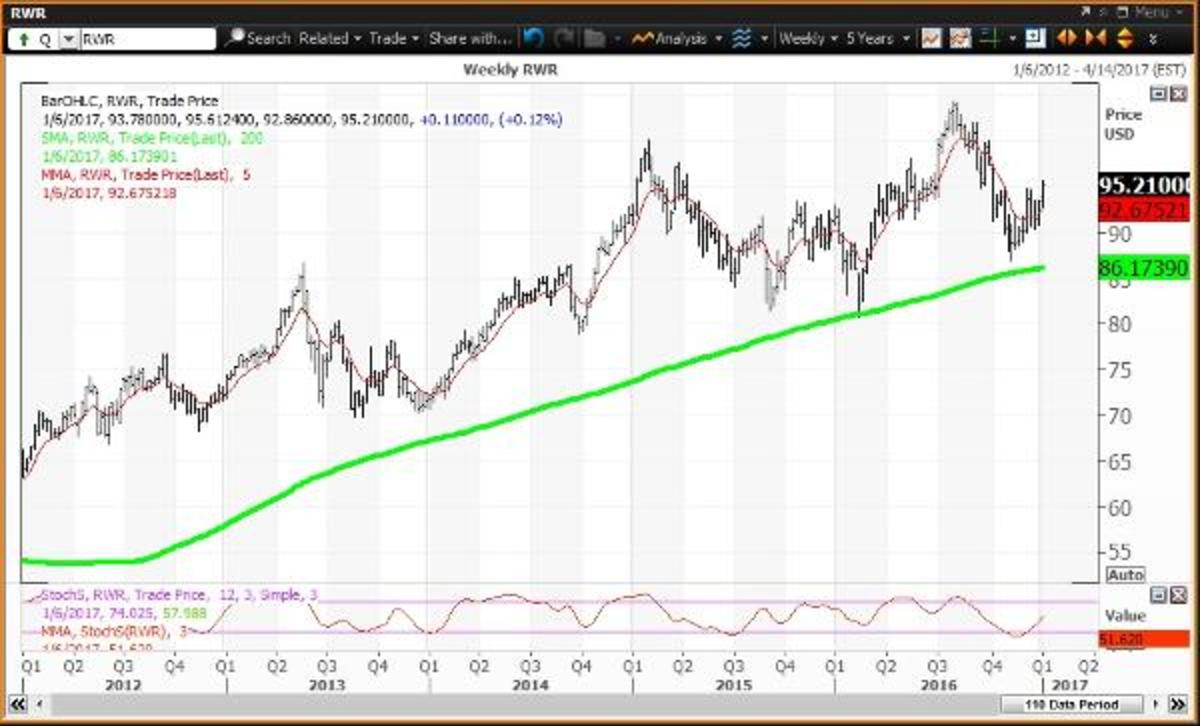Click the 2014 year label on time axis
Viewport: 1200px width, 726px height.
[x=529, y=685]
